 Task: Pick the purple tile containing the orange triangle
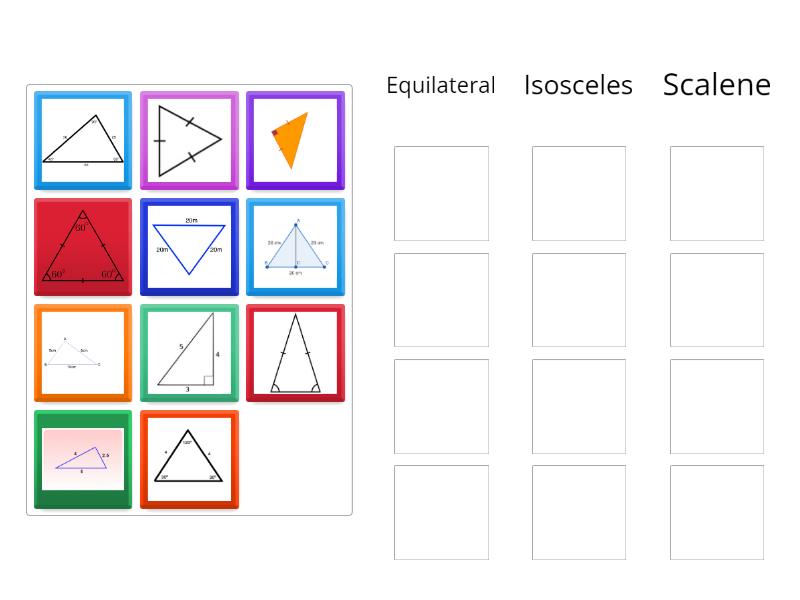pyautogui.click(x=295, y=140)
